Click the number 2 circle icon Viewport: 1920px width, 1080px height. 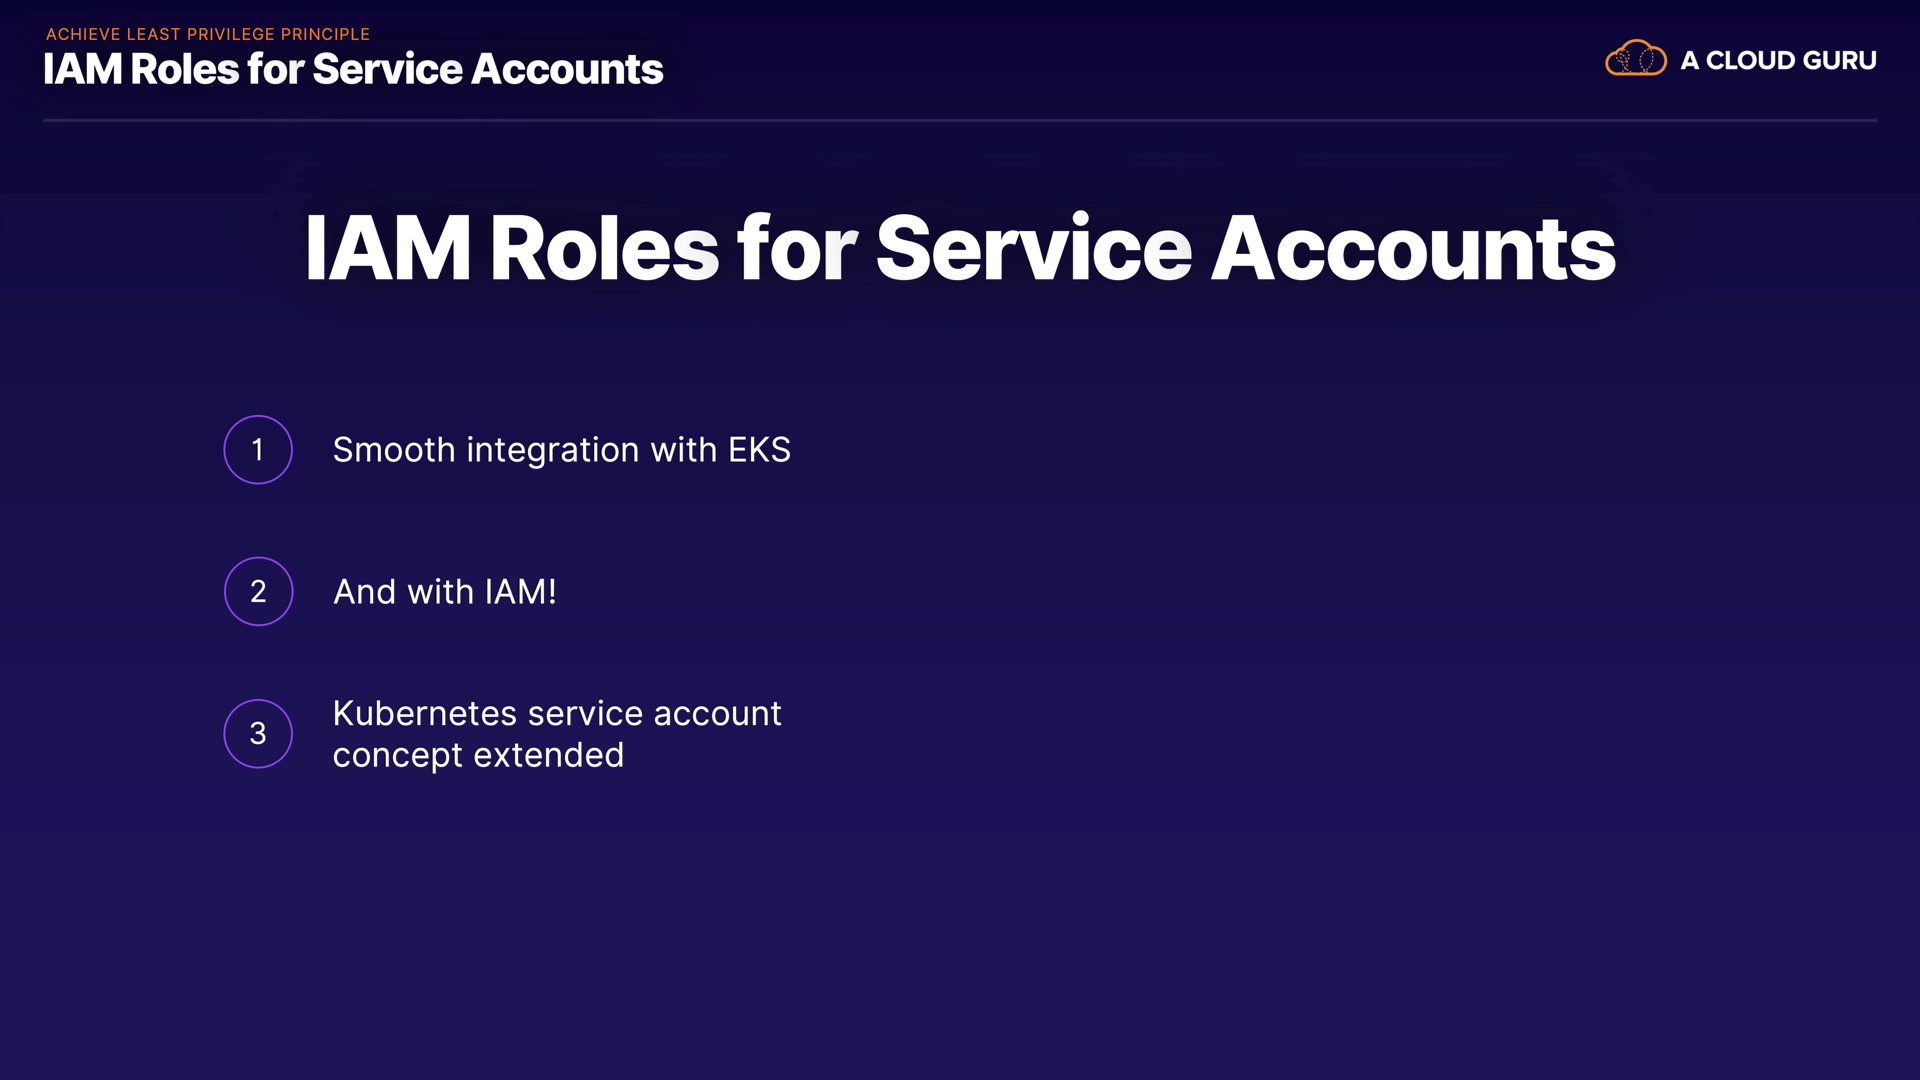point(258,592)
